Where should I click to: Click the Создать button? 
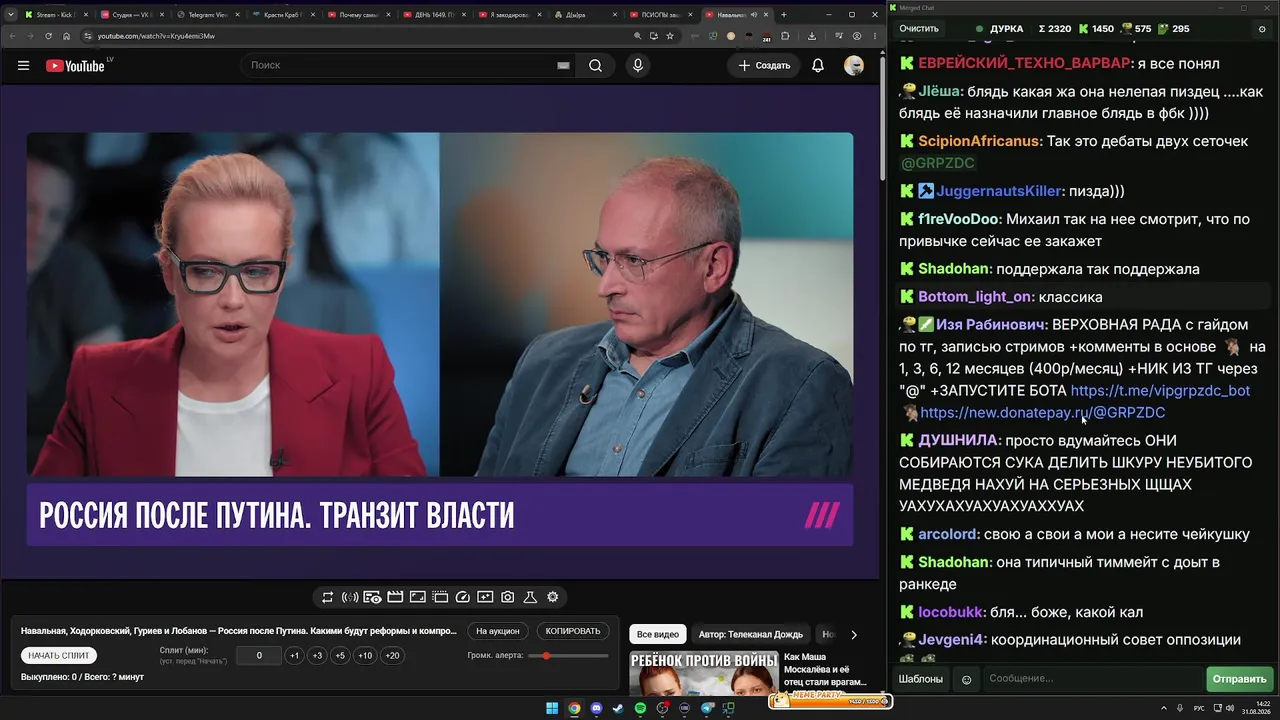click(x=764, y=65)
